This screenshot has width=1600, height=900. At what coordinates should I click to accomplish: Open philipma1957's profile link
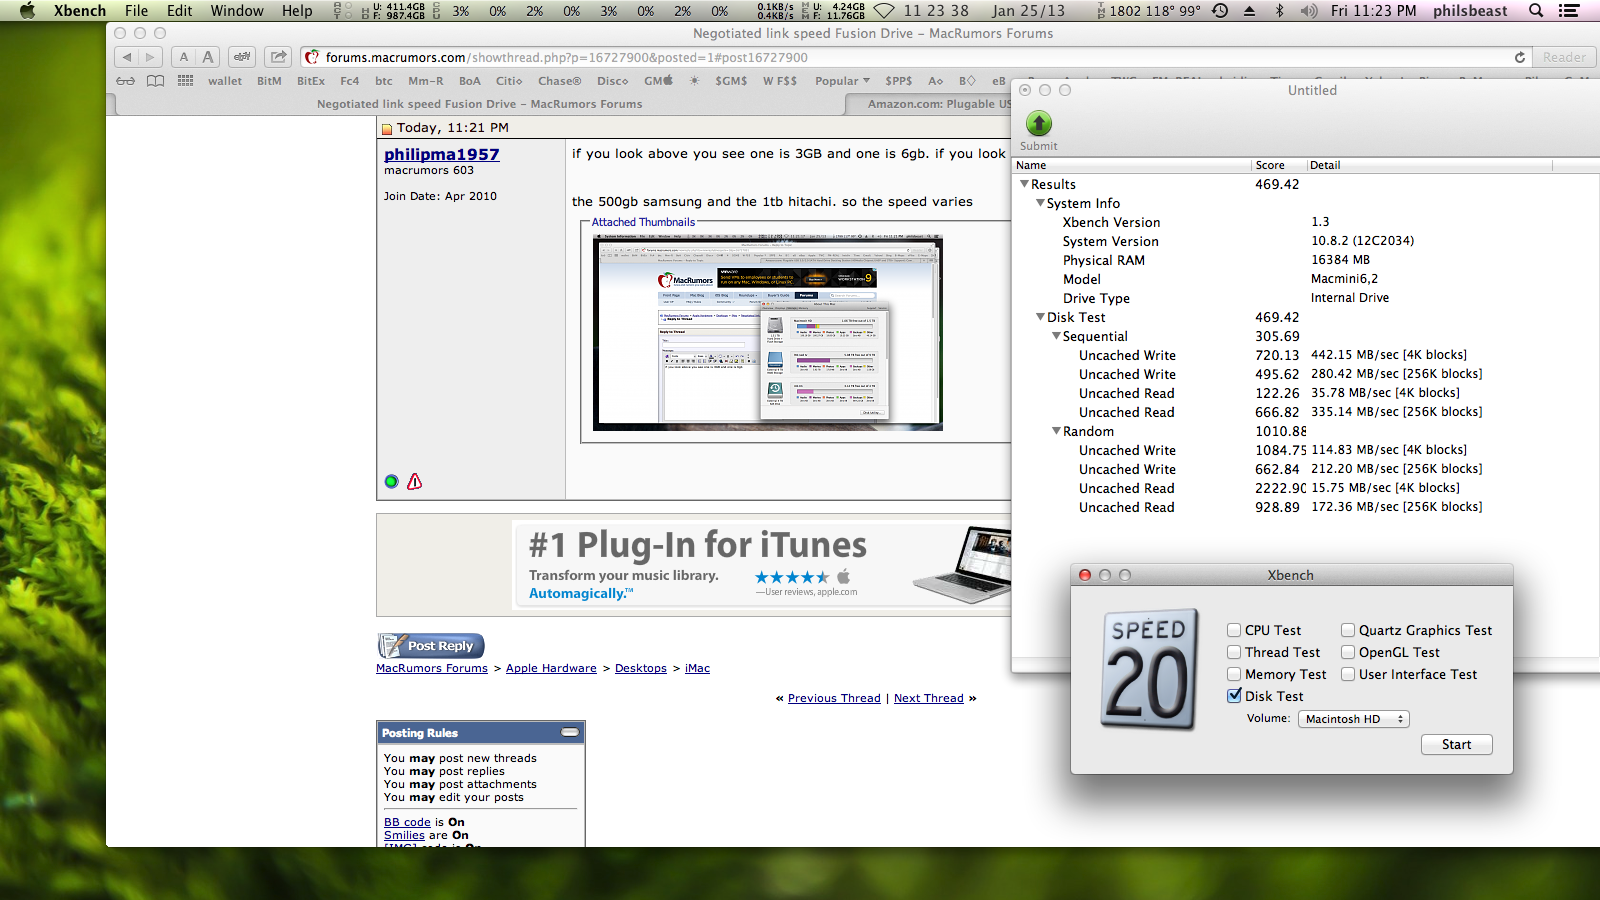pos(442,154)
